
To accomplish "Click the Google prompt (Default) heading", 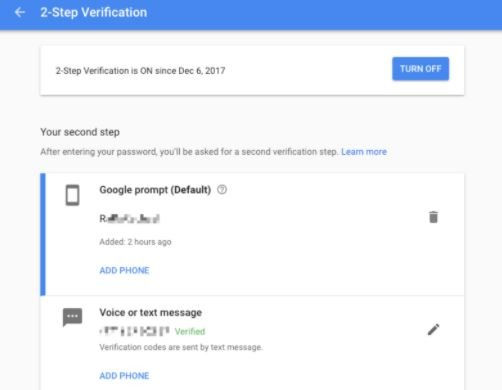I will (155, 190).
